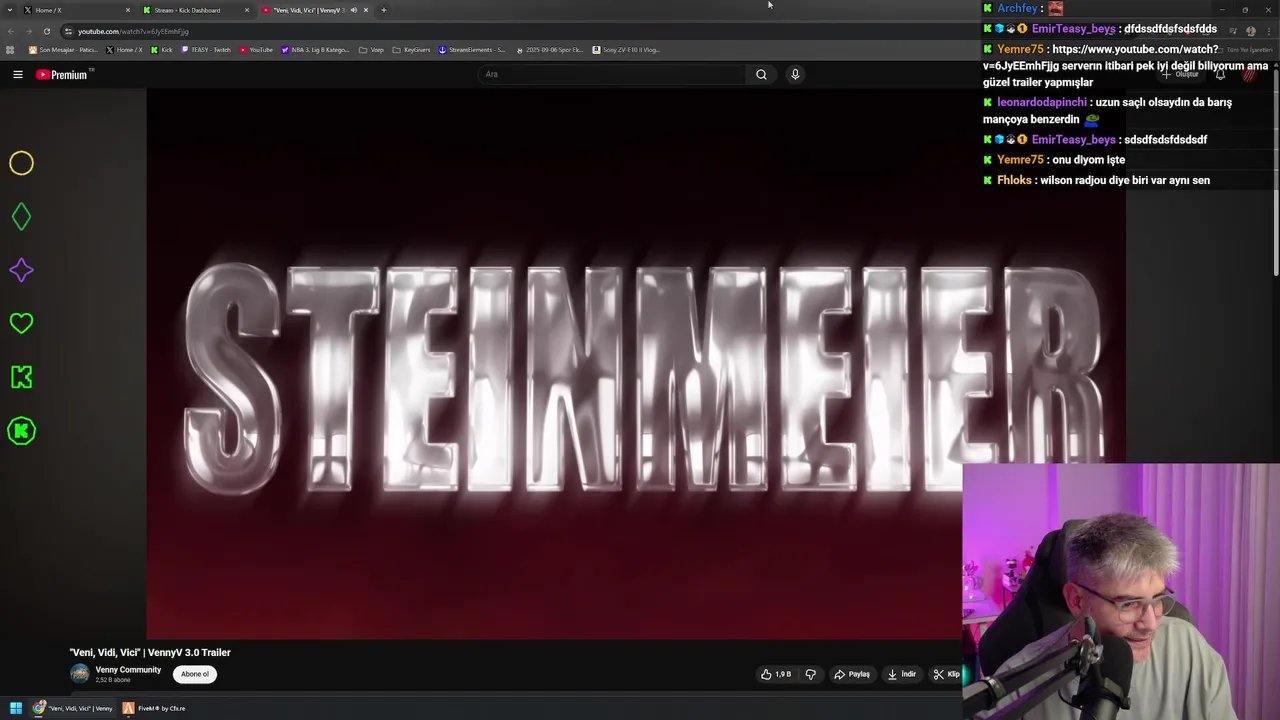Screen dimensions: 1280x720
Task: Go forward in browser history
Action: coord(29,31)
